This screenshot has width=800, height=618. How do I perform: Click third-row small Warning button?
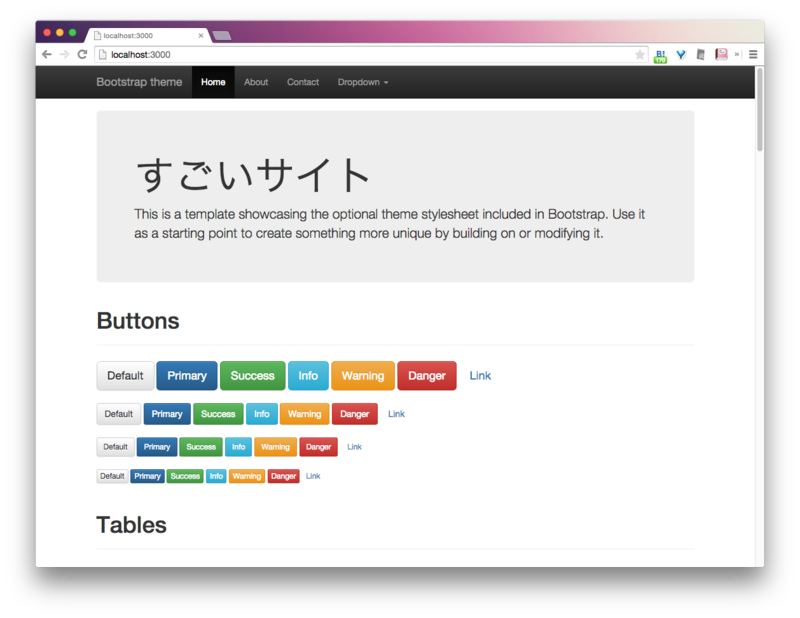(x=276, y=447)
